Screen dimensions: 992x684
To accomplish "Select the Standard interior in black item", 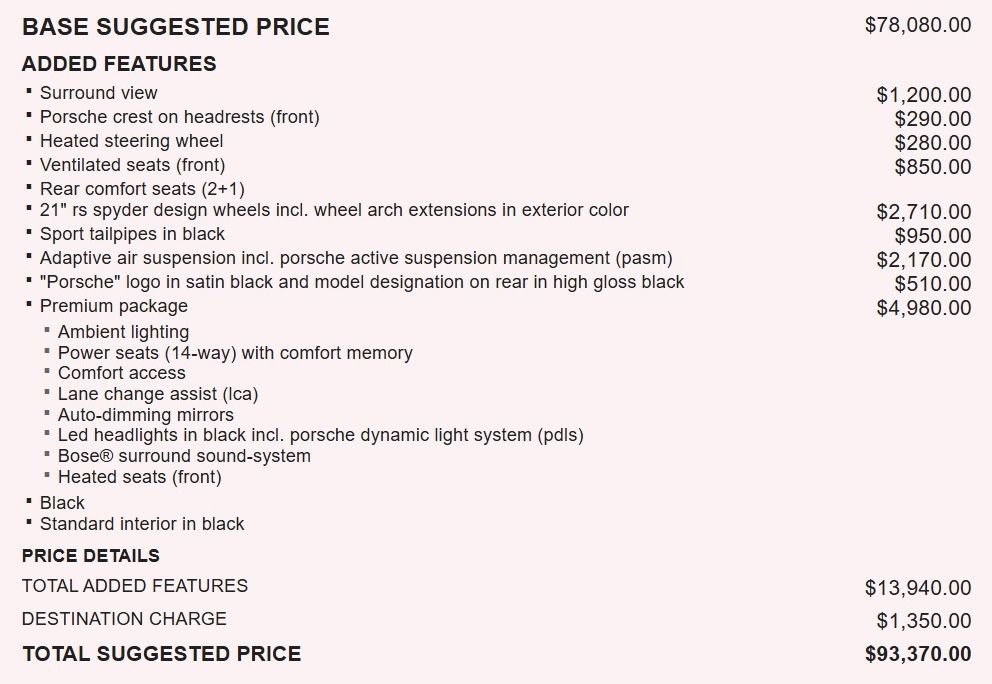I will [142, 524].
